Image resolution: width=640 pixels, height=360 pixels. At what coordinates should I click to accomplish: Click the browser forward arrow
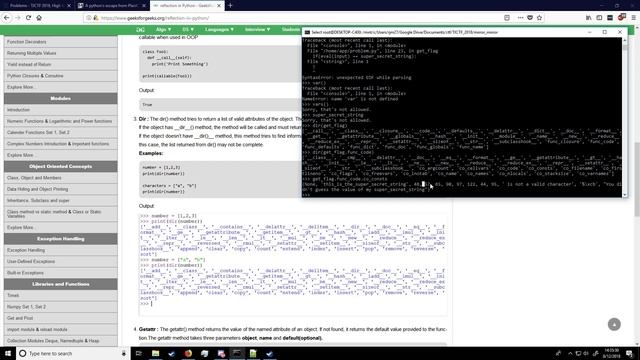coord(18,18)
